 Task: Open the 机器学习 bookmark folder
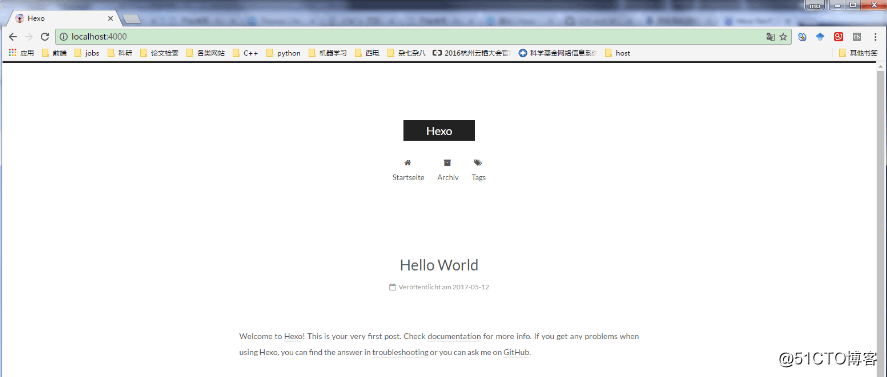(328, 53)
